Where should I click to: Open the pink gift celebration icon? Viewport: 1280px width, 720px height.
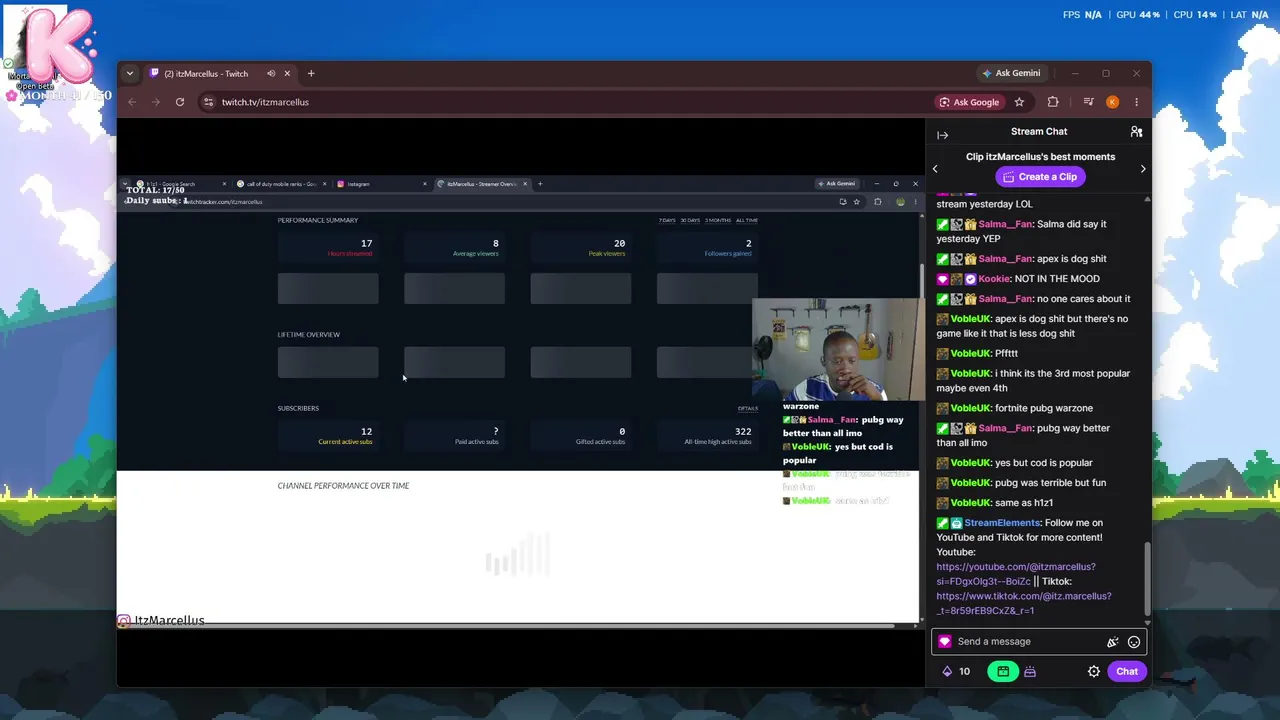pos(1030,672)
